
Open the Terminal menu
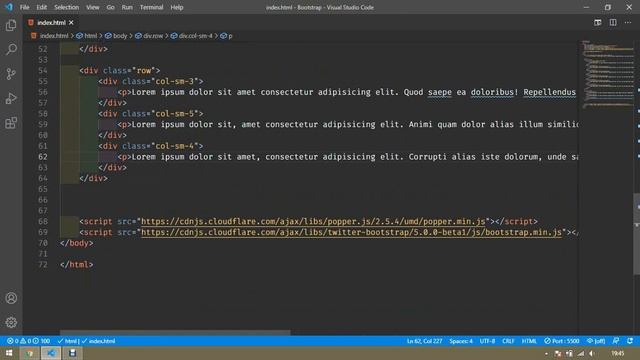tap(151, 7)
